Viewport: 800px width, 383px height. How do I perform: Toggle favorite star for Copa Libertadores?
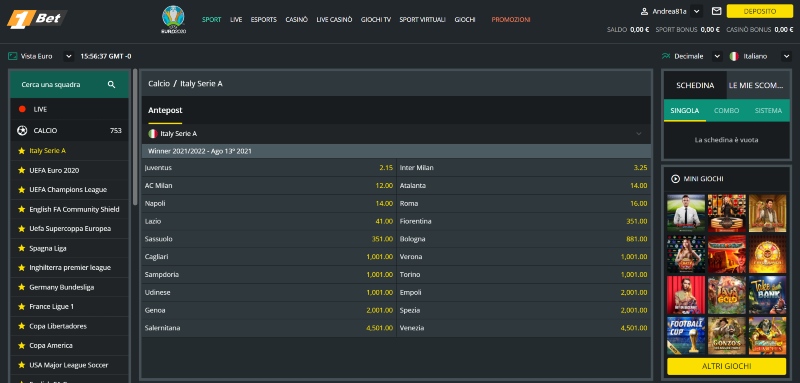[x=21, y=326]
